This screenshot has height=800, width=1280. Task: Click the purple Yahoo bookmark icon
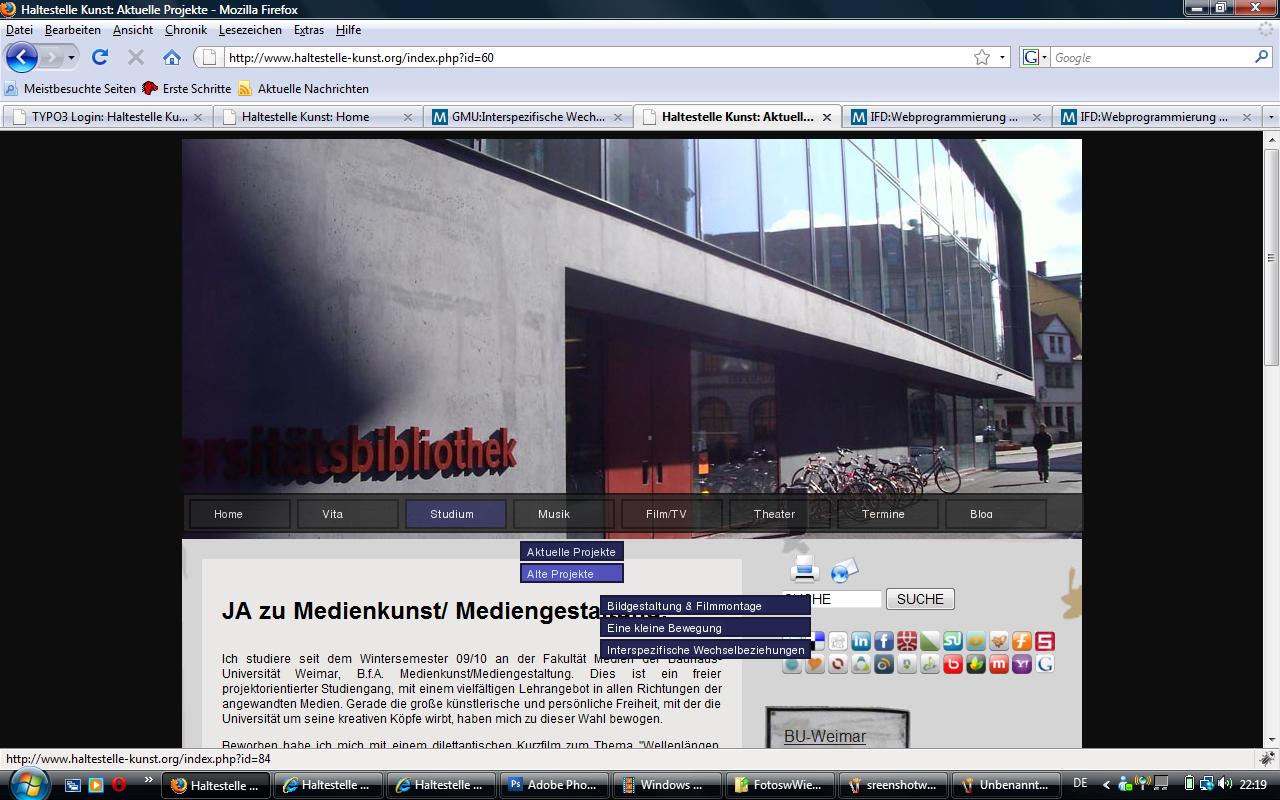coord(1021,664)
